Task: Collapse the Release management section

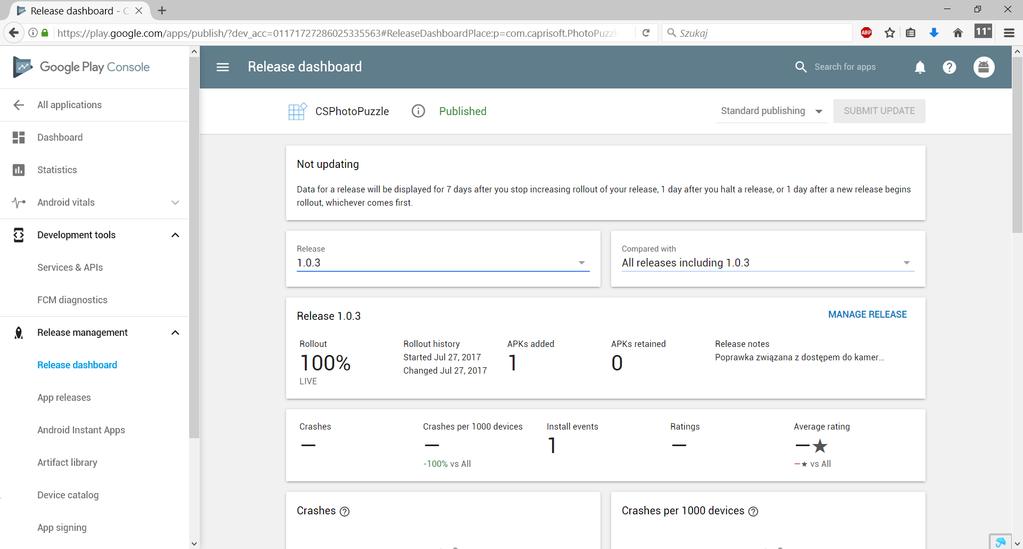Action: (x=175, y=333)
